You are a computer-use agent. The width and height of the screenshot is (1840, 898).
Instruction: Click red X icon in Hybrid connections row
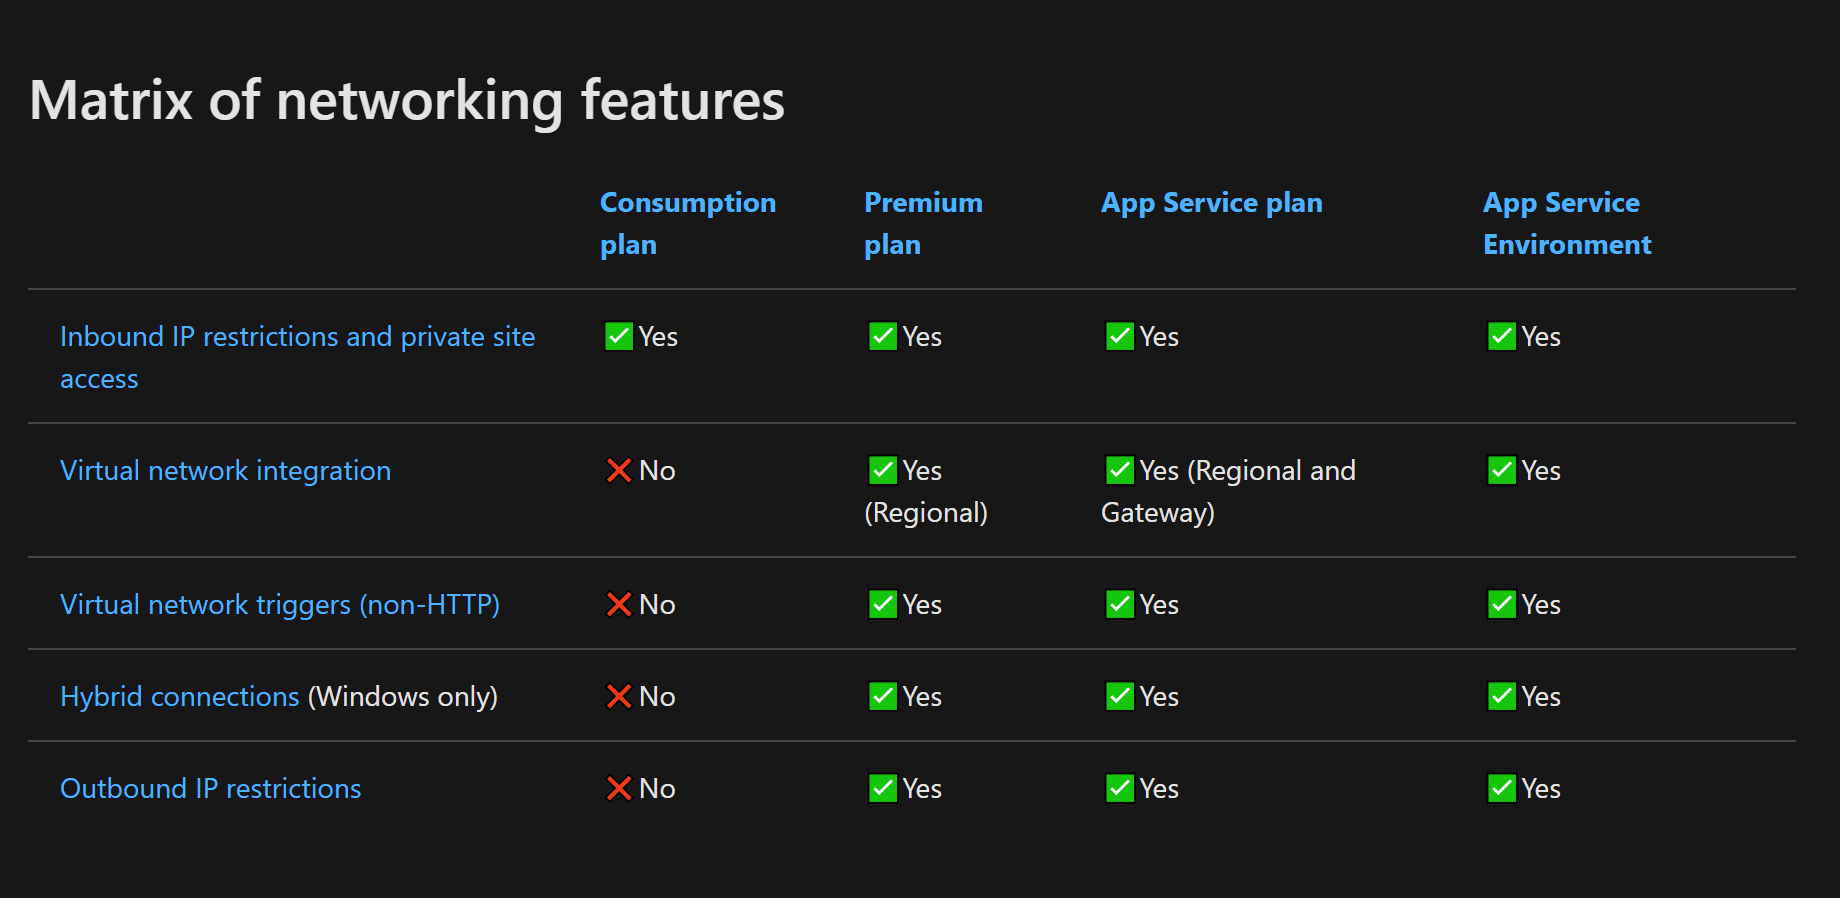[x=619, y=696]
